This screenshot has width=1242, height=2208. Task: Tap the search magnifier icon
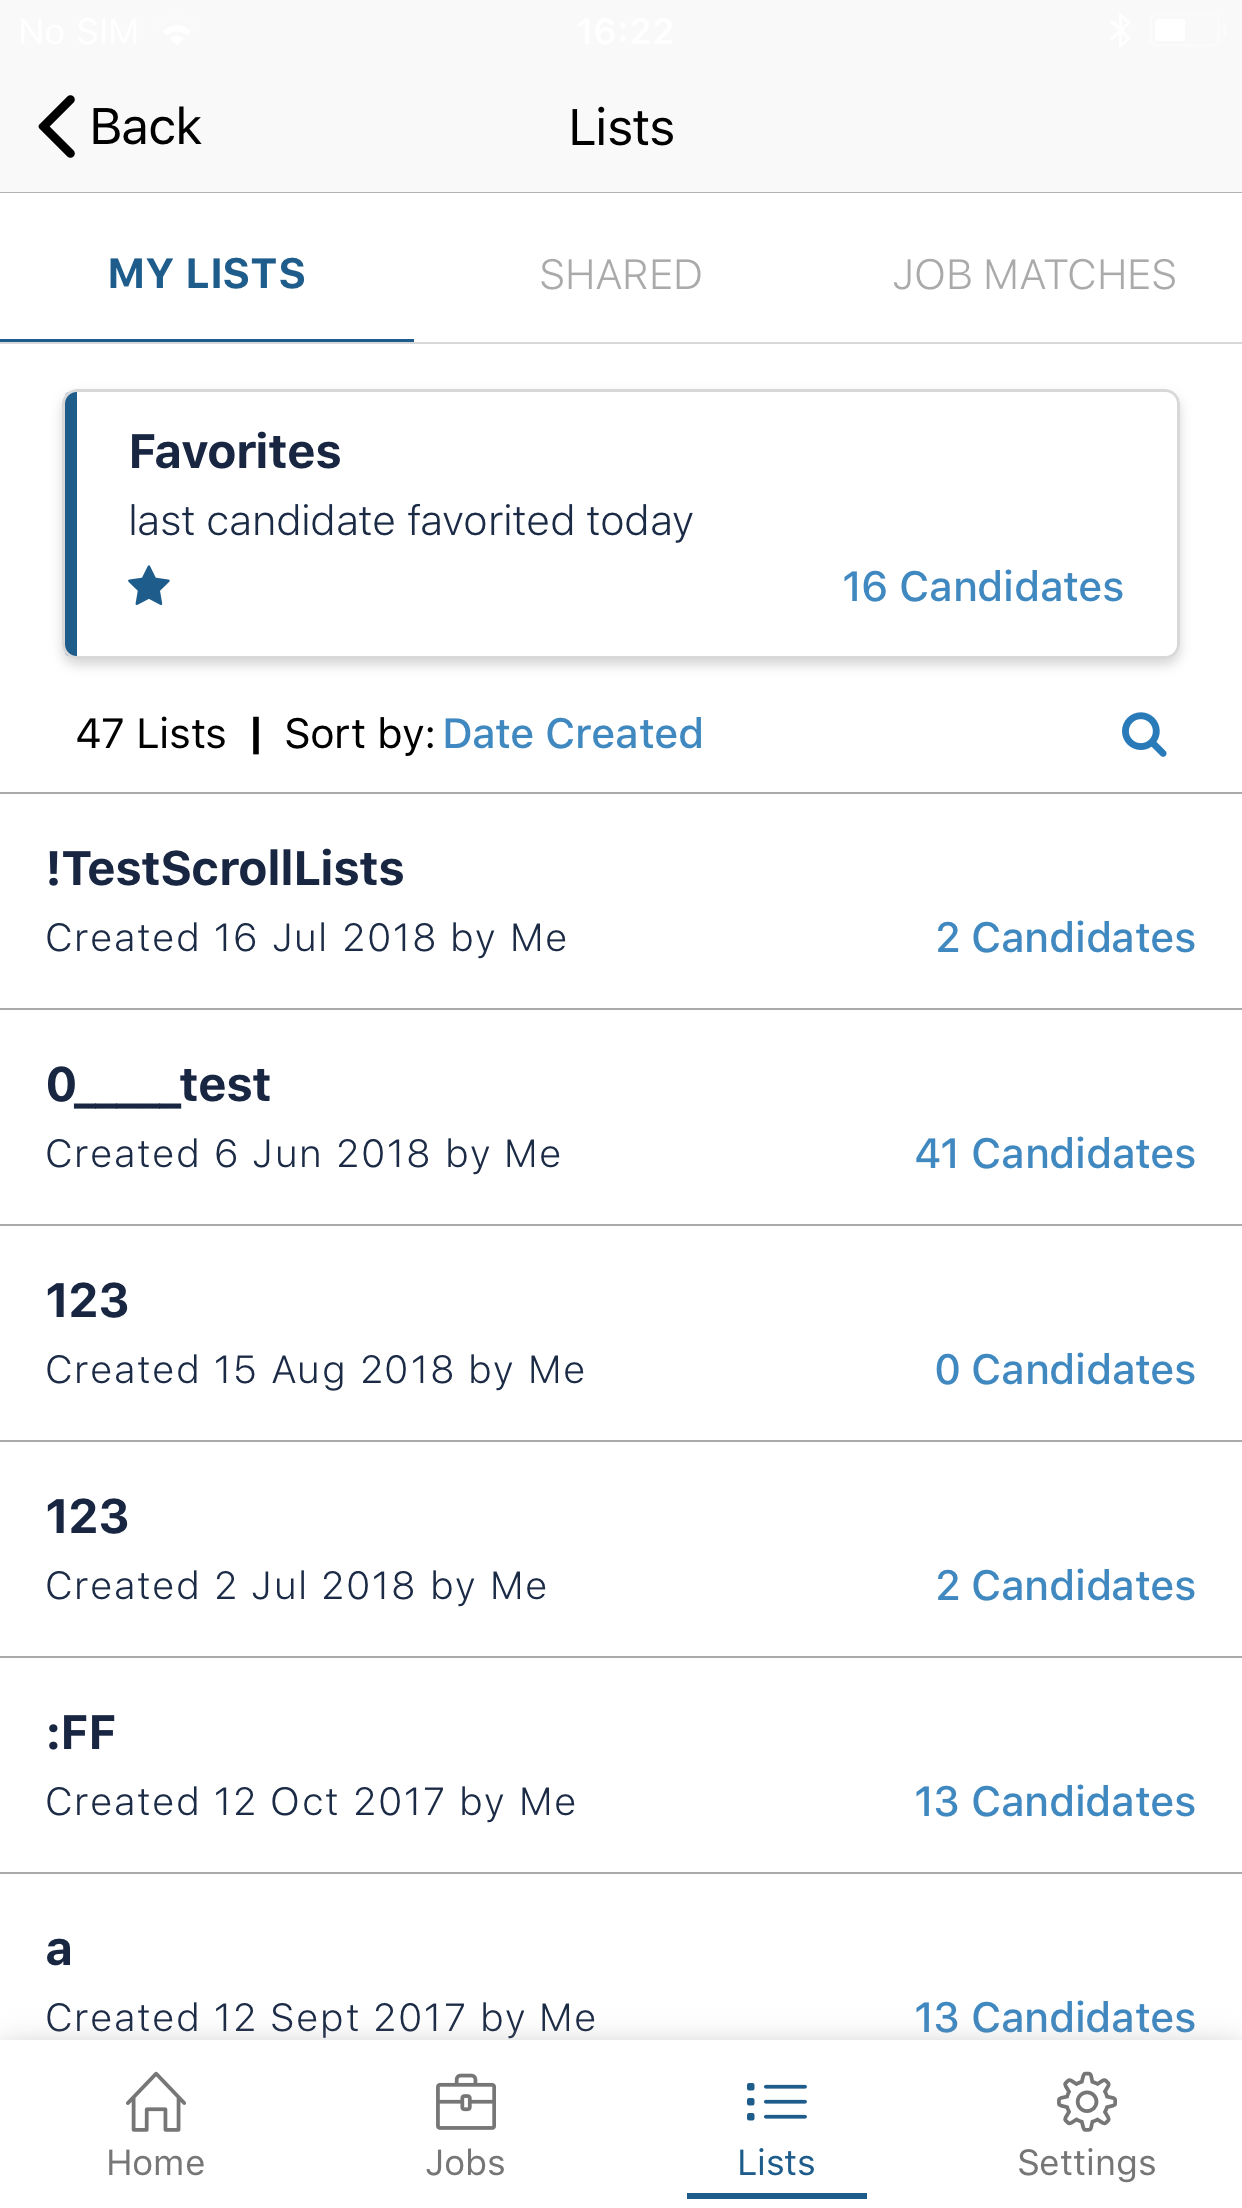click(1144, 735)
